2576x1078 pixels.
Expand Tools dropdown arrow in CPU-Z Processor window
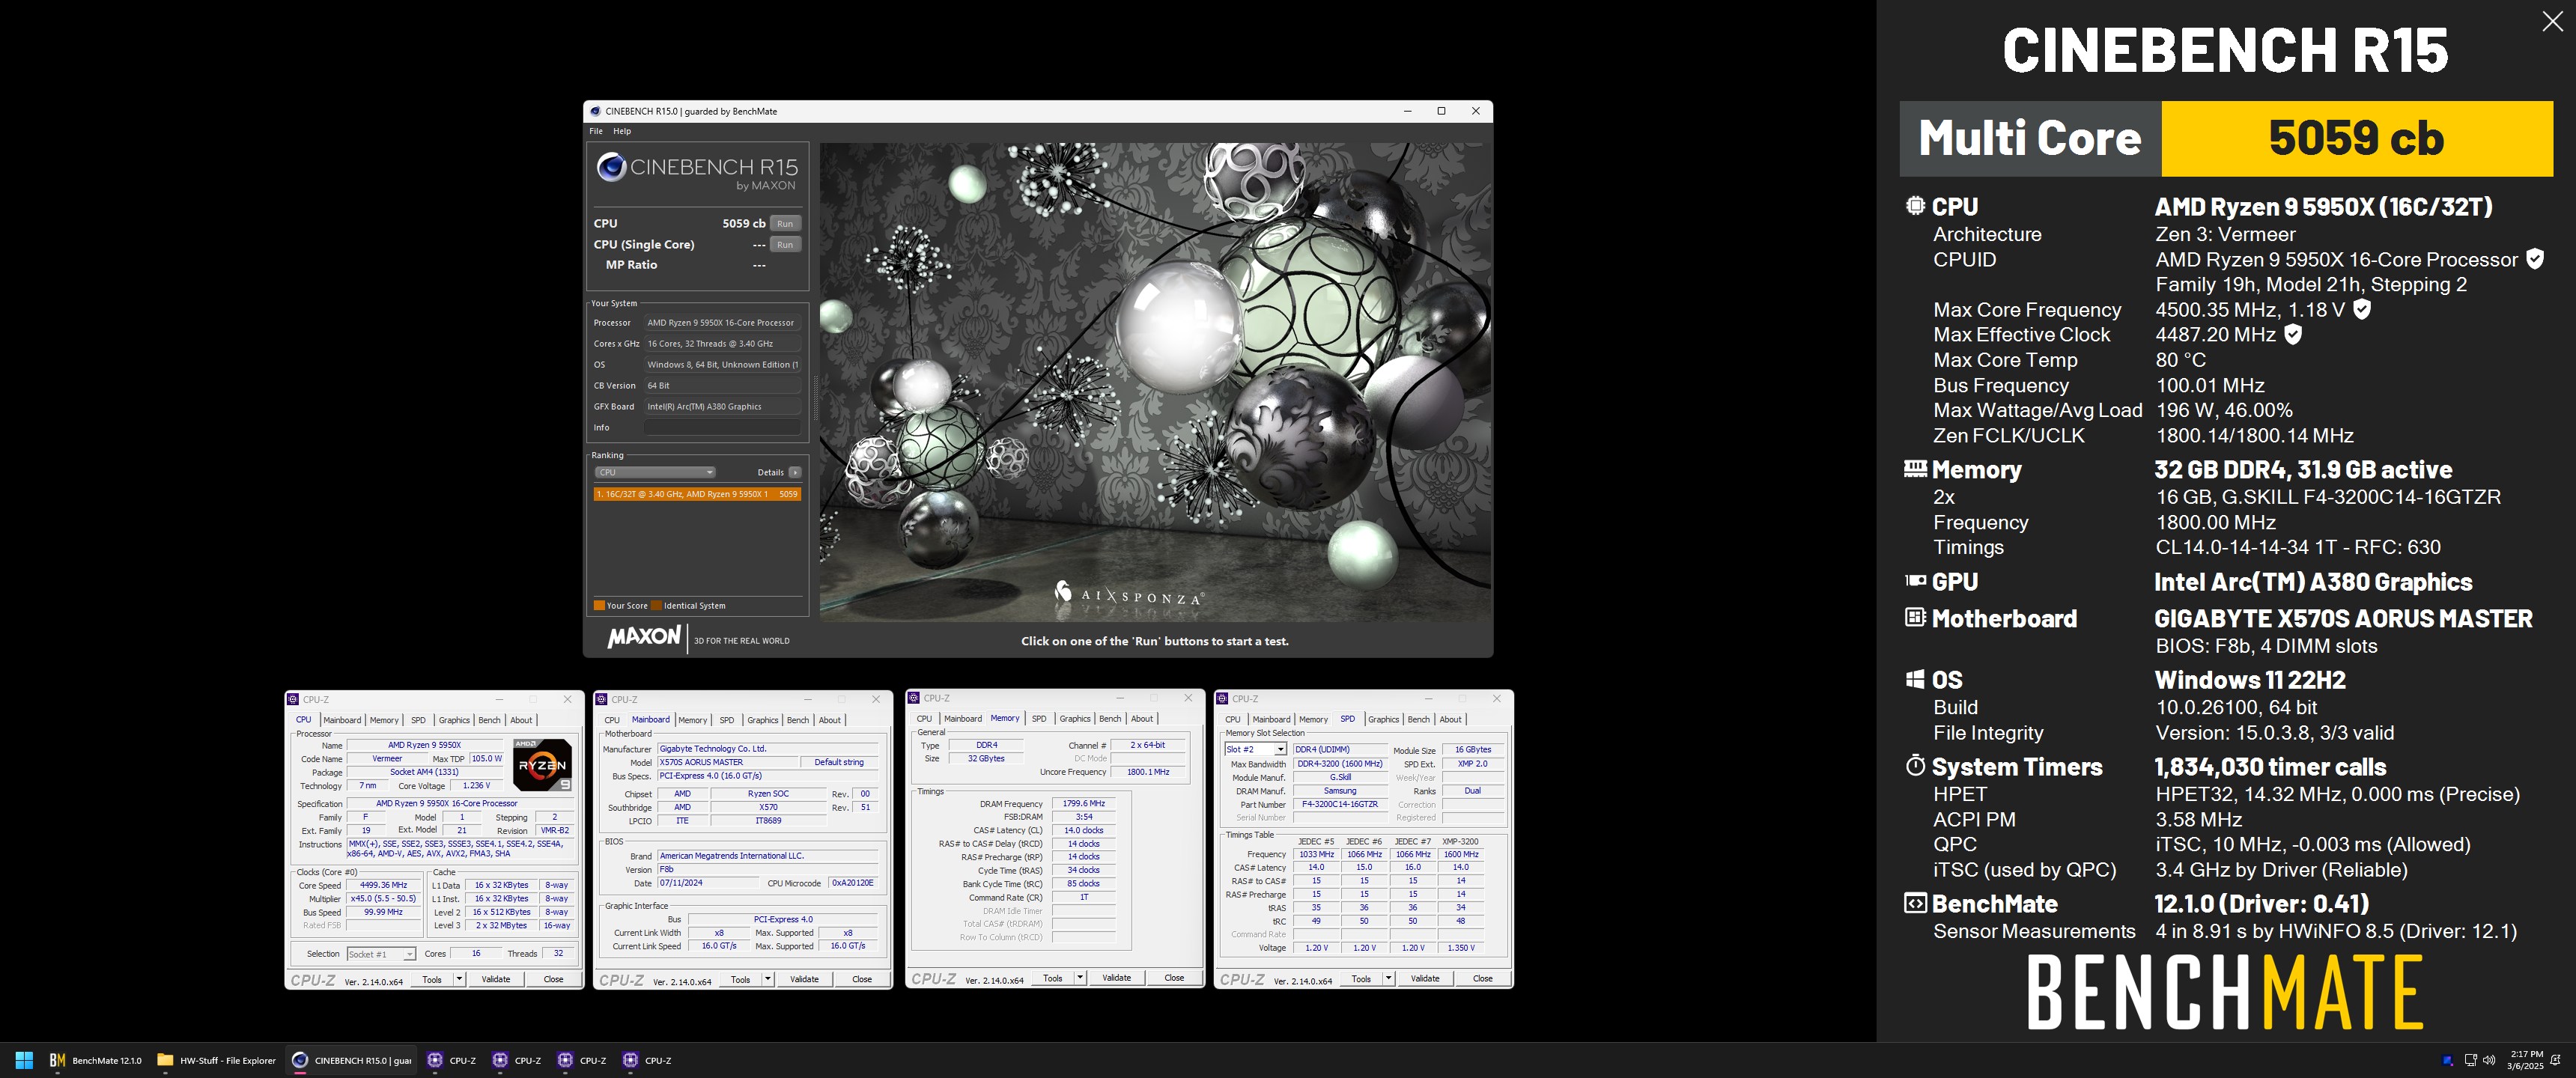pos(459,979)
